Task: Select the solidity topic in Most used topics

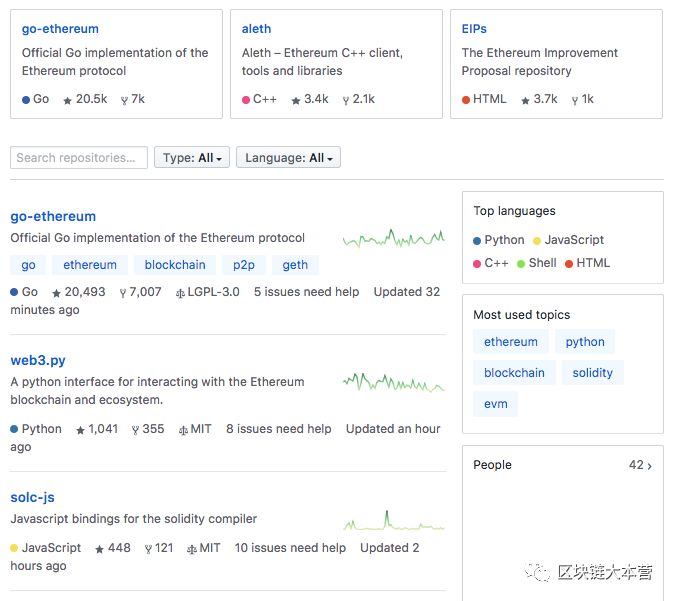Action: [592, 372]
